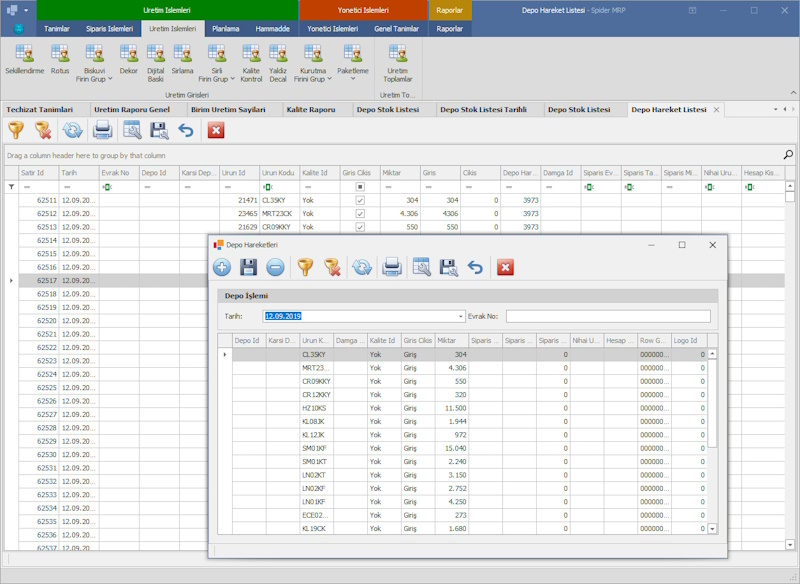
Task: Click the printer icon in main toolbar
Action: (102, 130)
